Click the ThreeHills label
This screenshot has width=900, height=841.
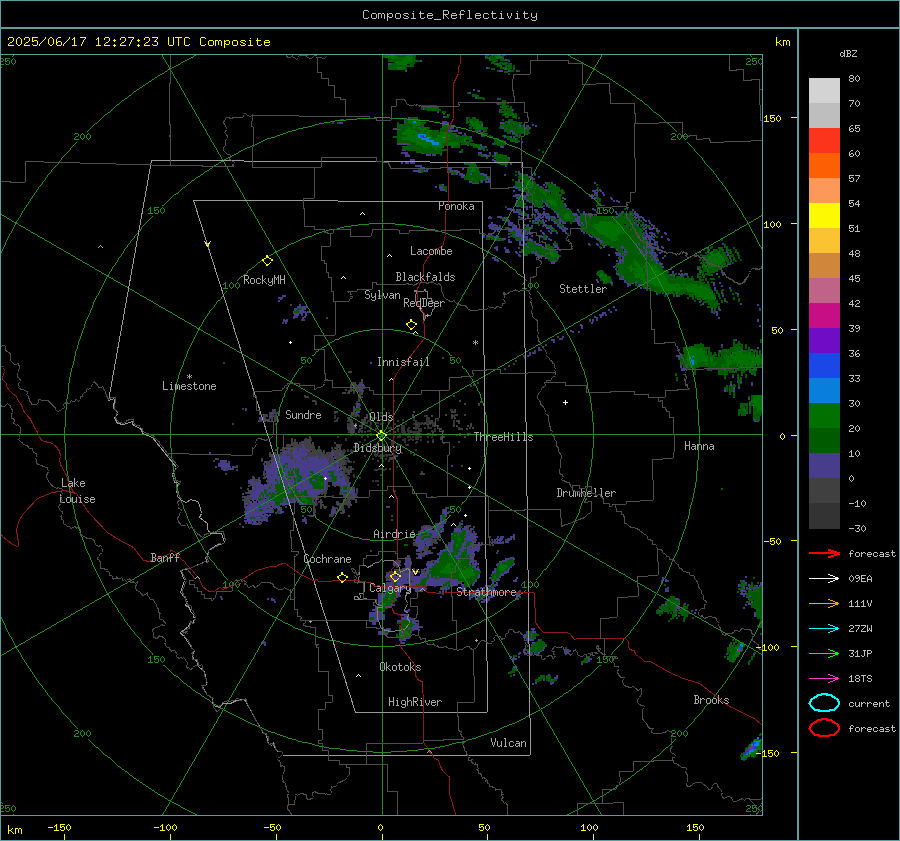coord(503,437)
